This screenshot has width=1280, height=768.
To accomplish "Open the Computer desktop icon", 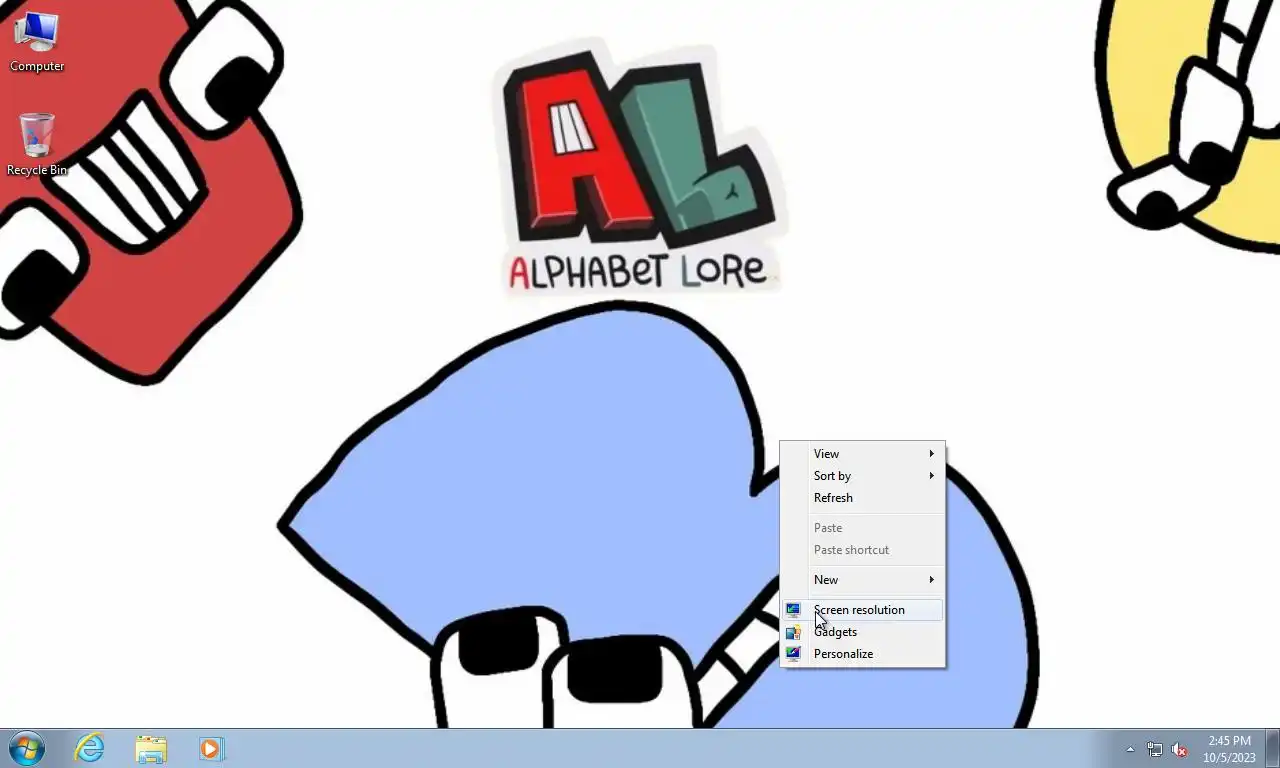I will [x=37, y=42].
